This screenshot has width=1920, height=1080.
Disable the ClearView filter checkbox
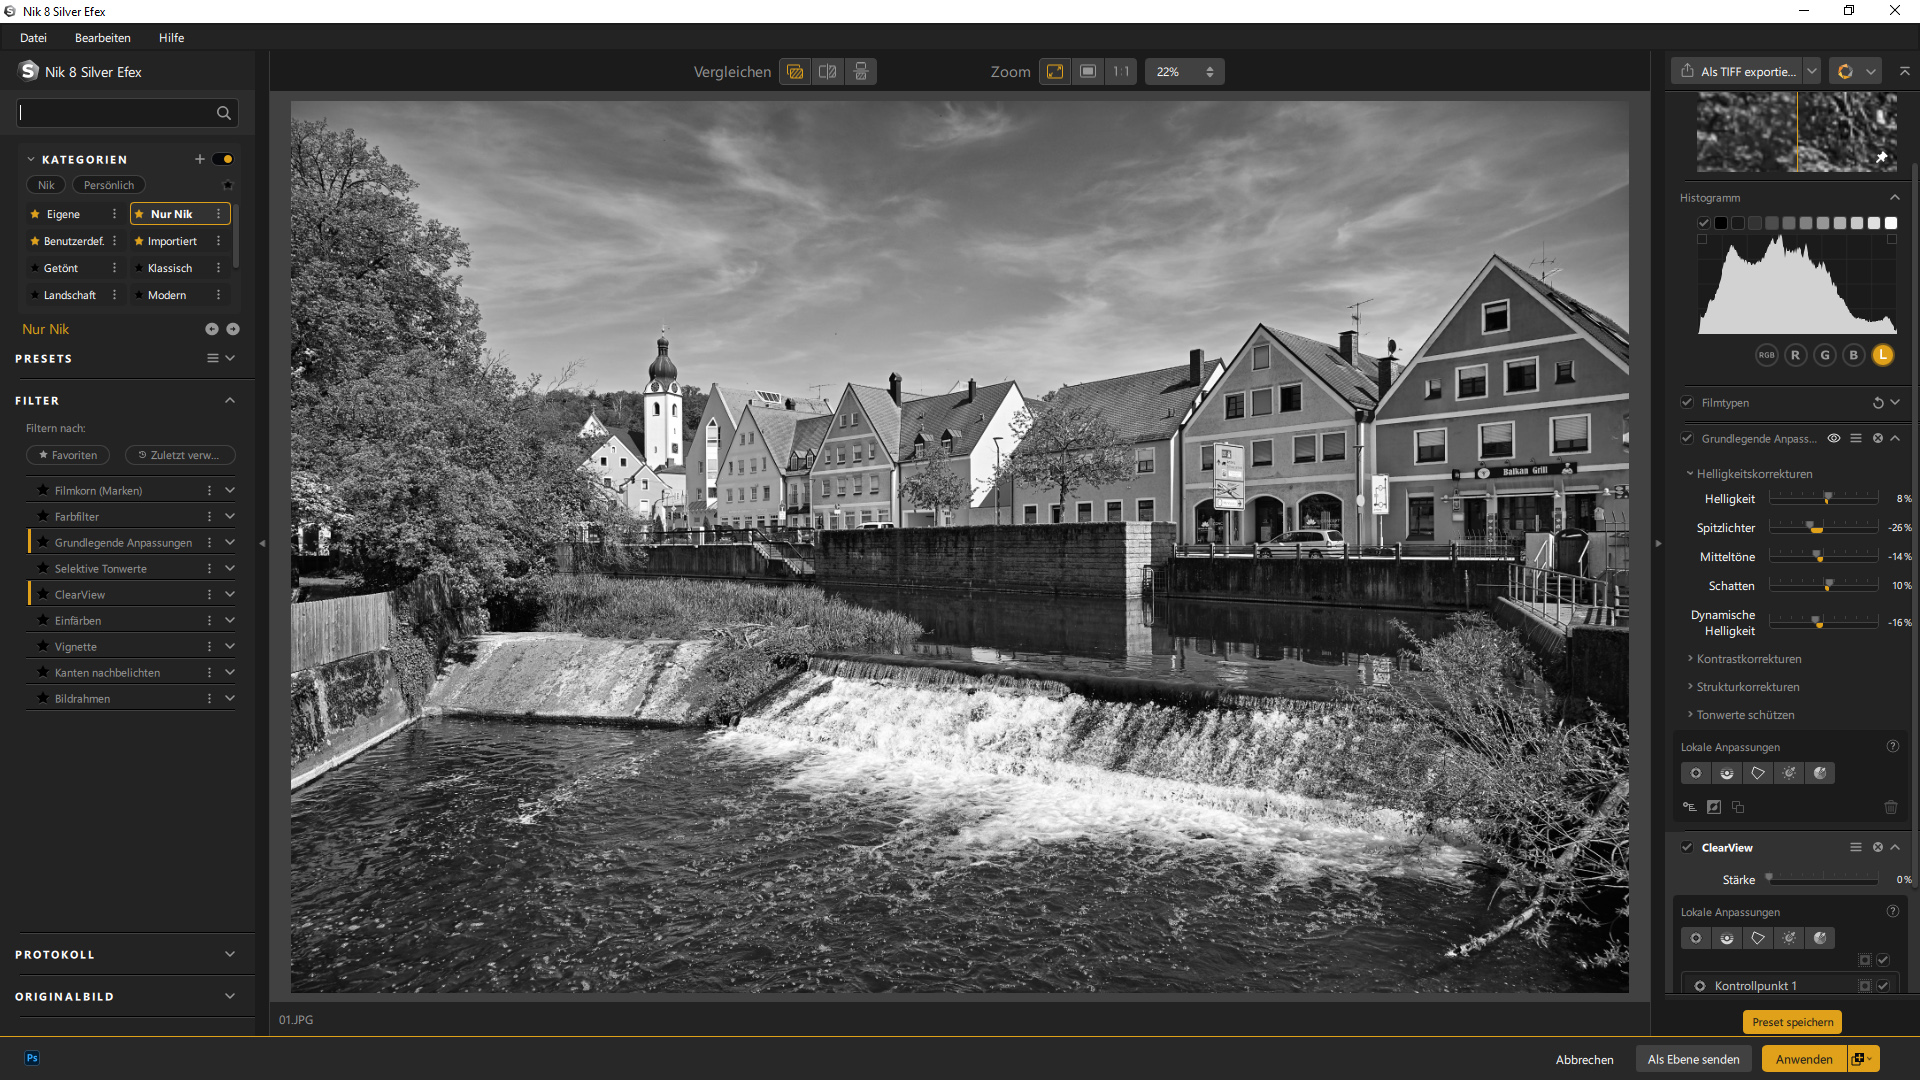point(1687,847)
